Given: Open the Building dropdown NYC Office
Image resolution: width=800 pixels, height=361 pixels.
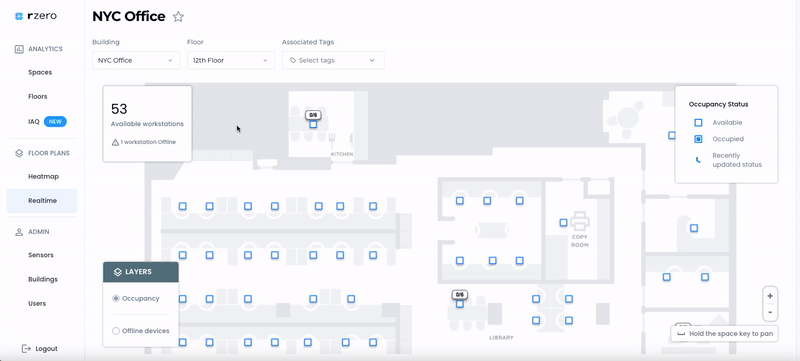Looking at the screenshot, I should point(136,60).
